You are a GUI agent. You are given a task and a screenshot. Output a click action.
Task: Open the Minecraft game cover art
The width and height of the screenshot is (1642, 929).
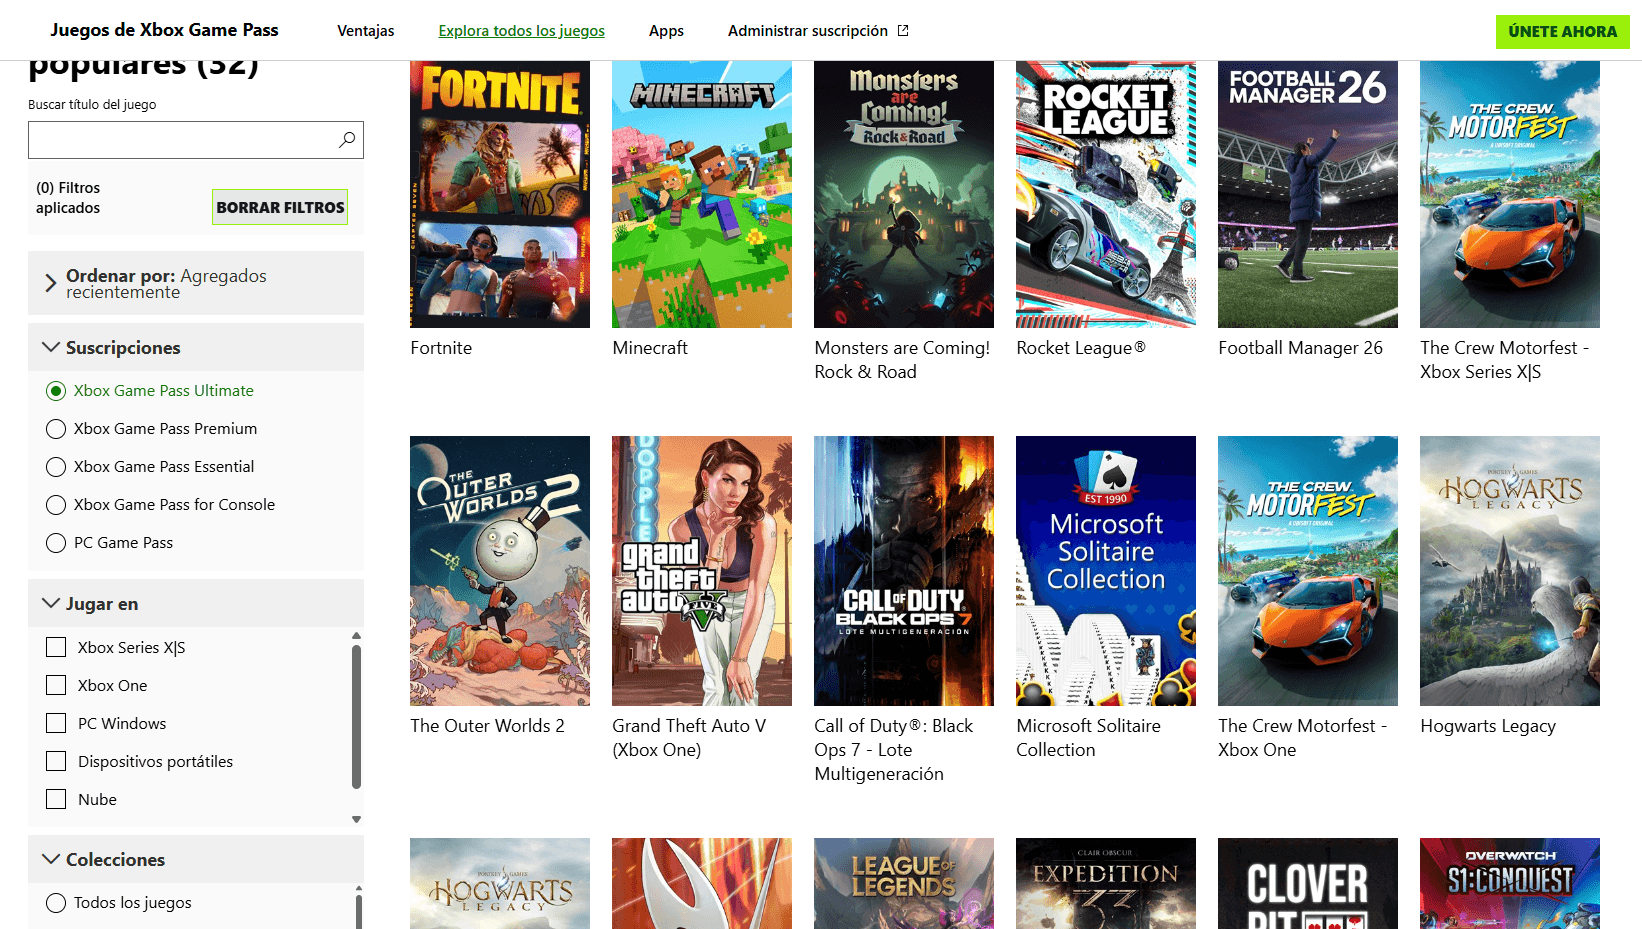click(701, 195)
